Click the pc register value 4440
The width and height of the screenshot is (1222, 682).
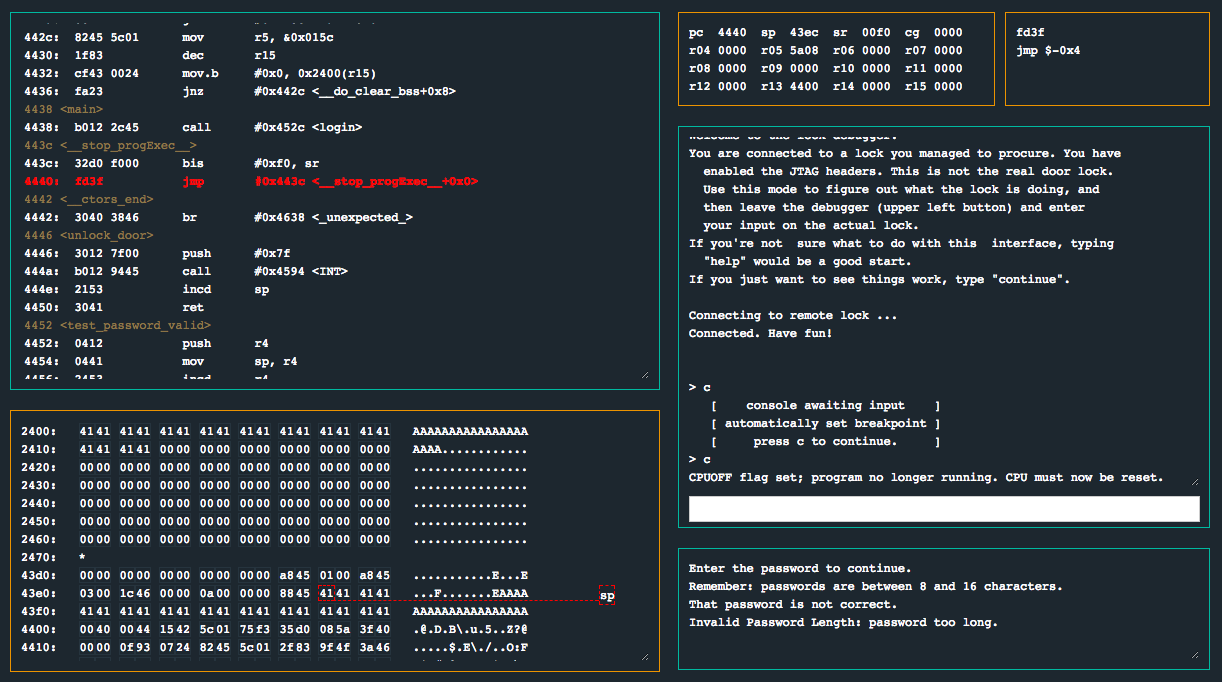(732, 32)
